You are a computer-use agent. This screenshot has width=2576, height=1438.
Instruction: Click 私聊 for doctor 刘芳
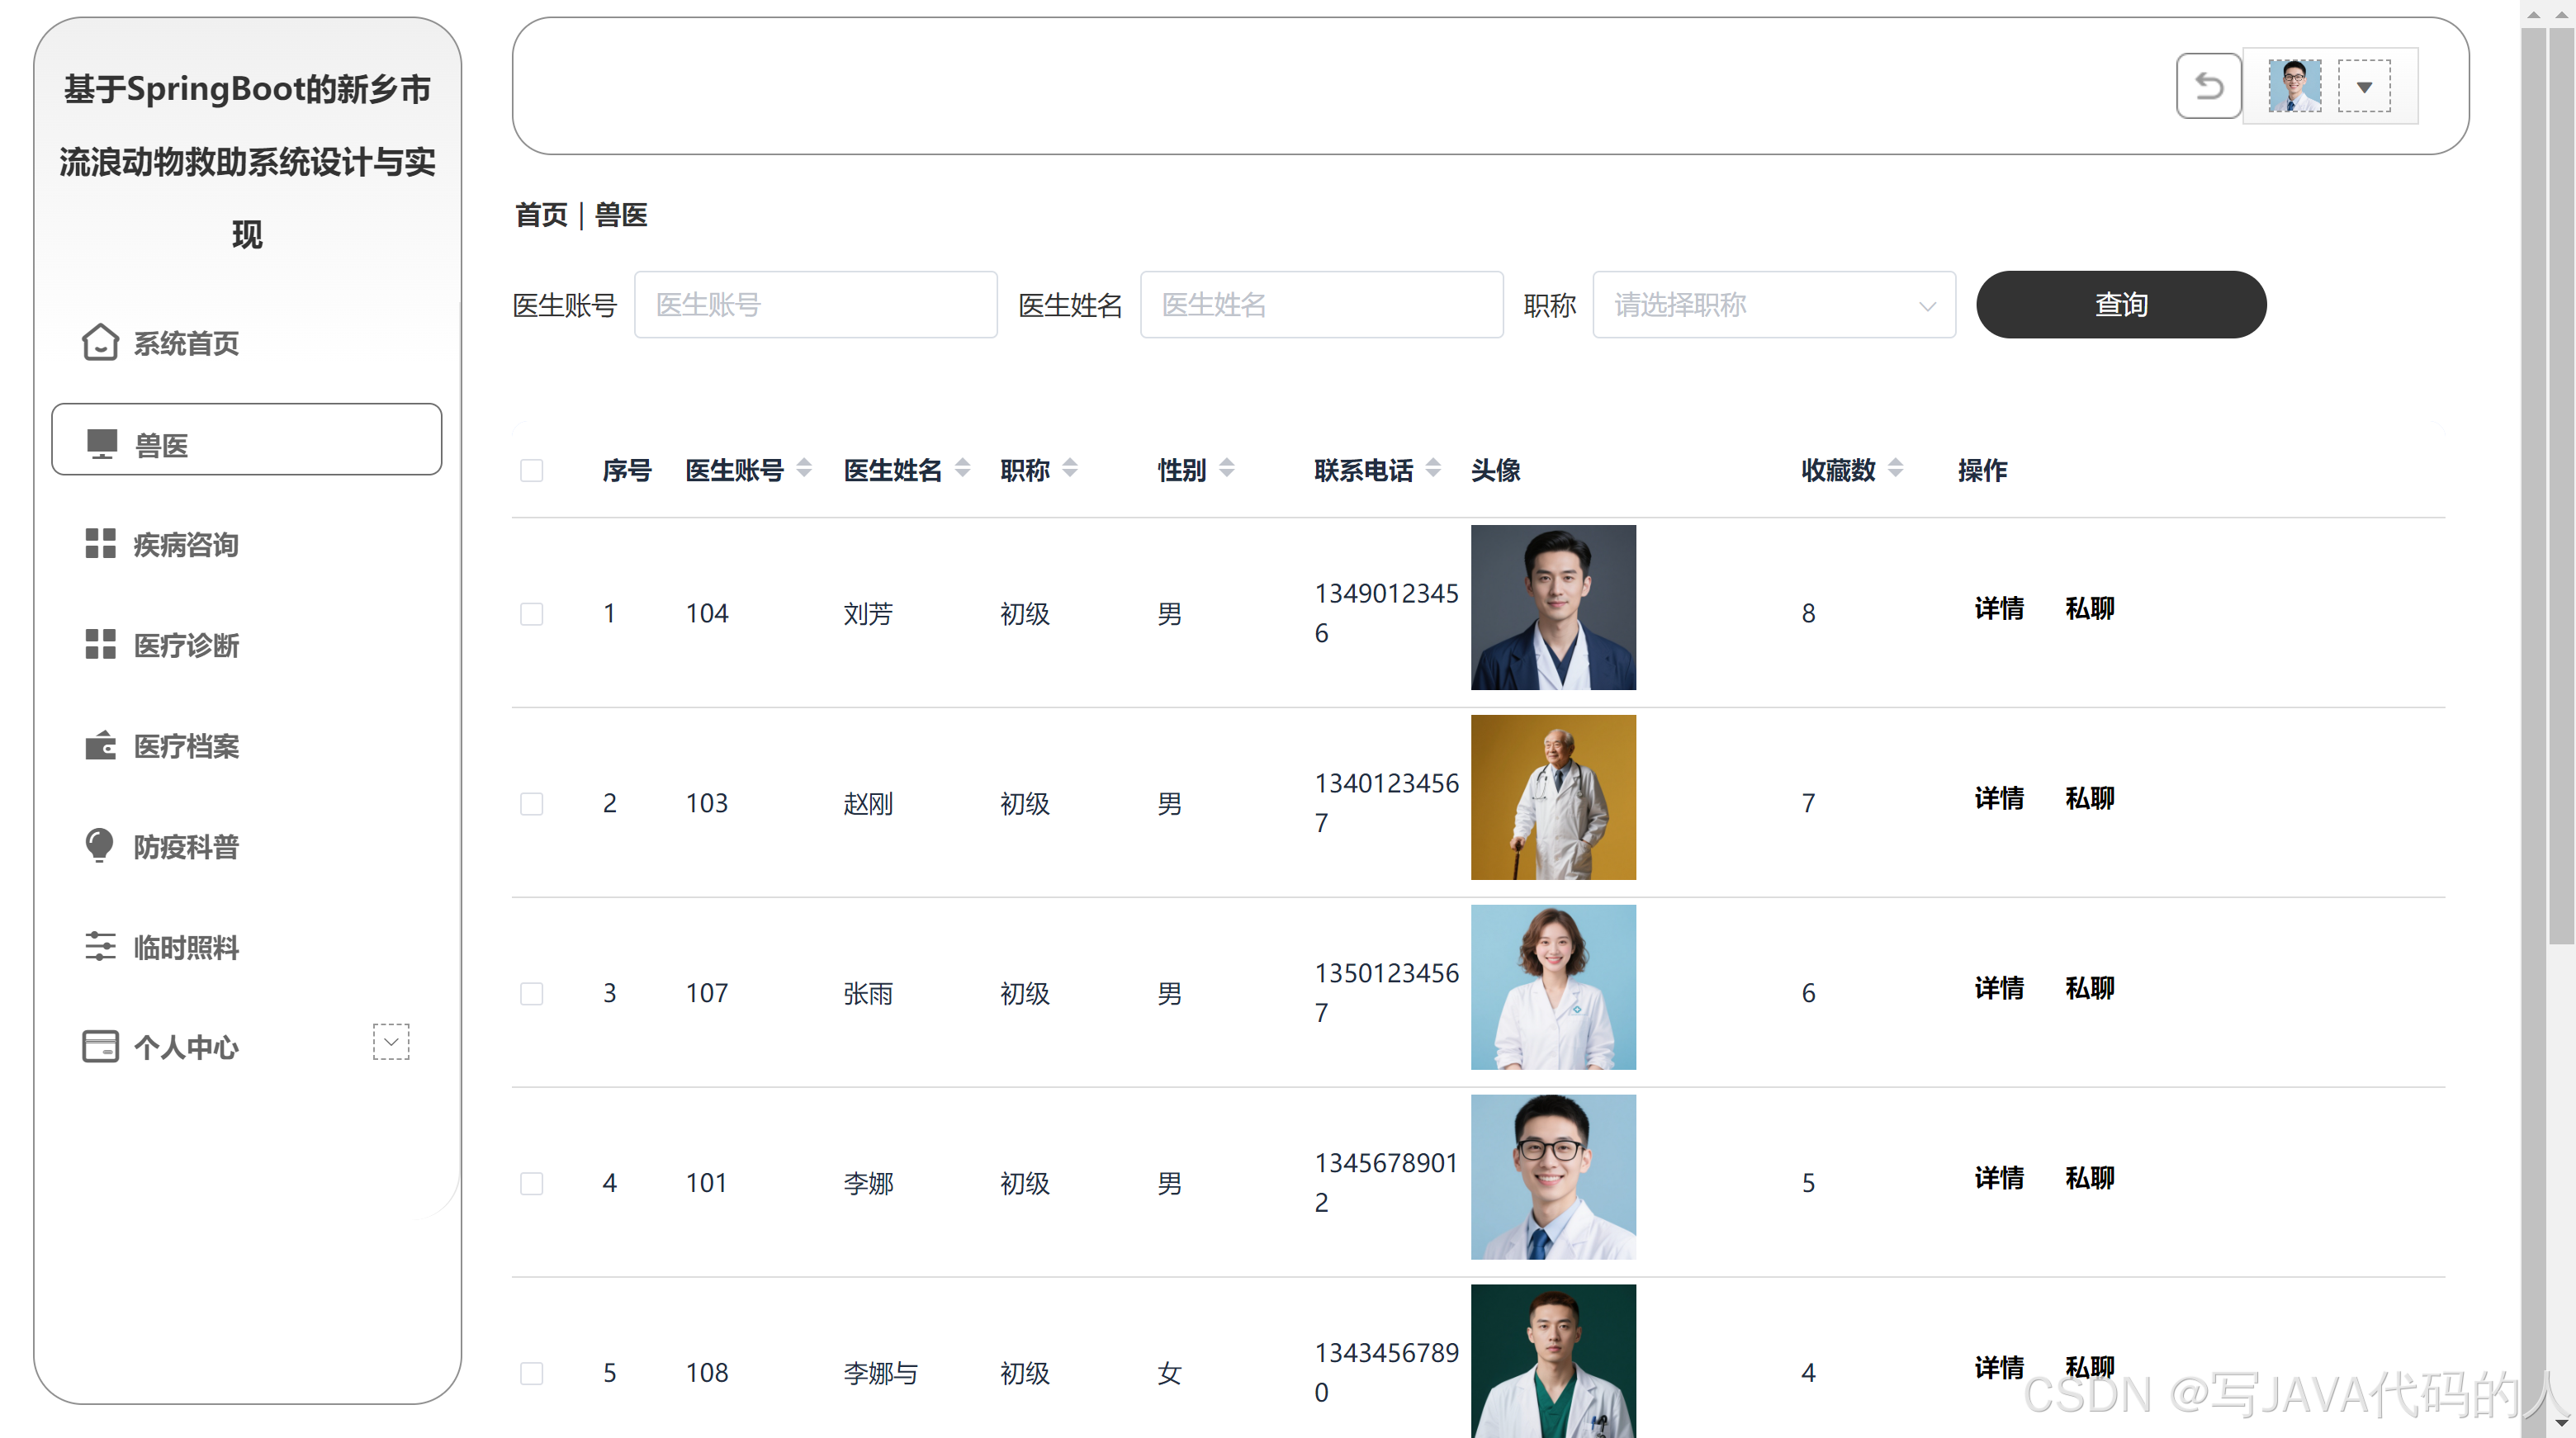tap(2090, 608)
